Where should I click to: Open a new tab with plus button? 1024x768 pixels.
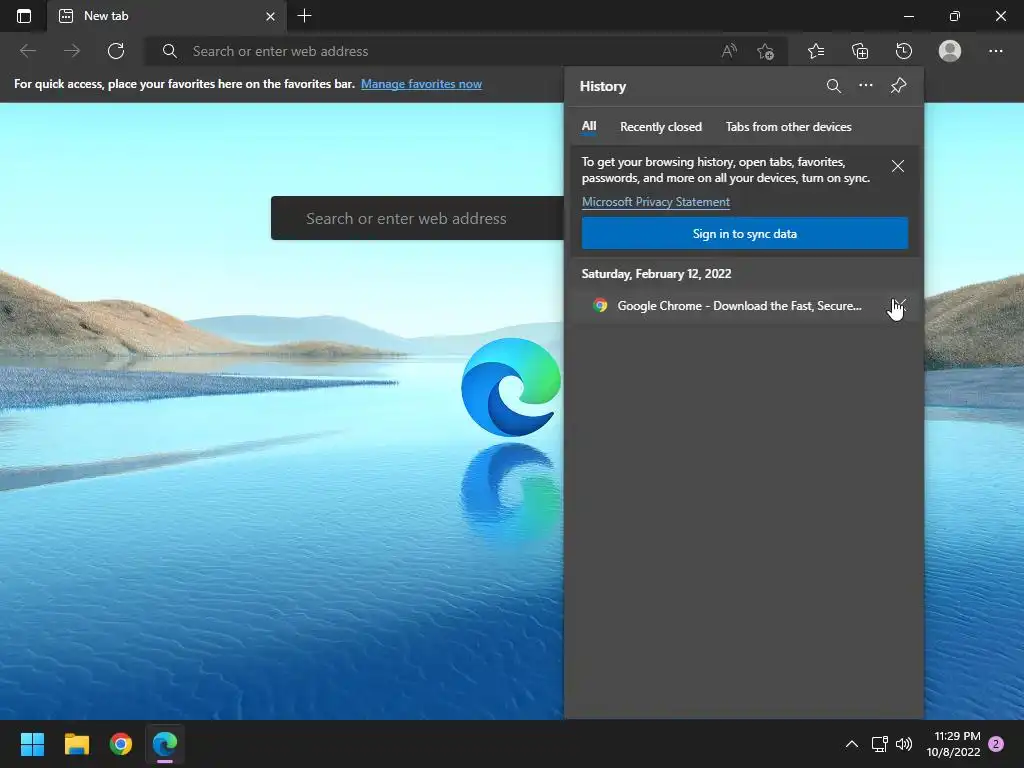[304, 16]
